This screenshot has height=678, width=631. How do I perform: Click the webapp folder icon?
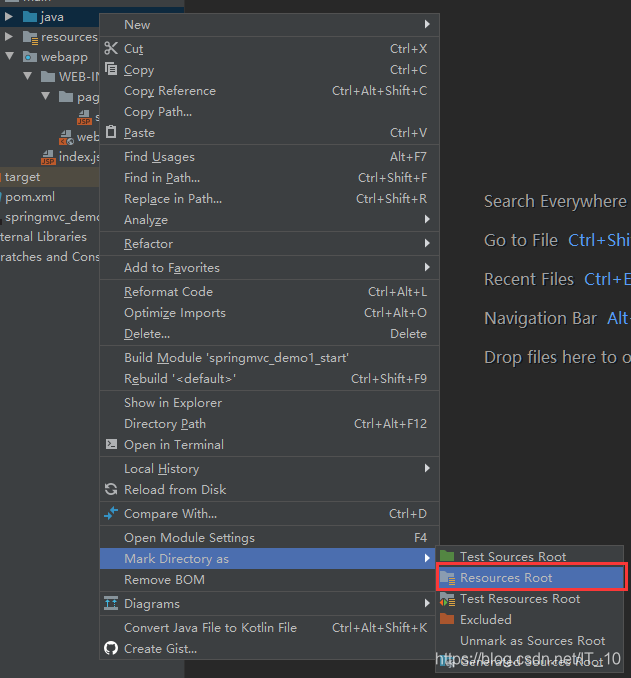(x=30, y=57)
